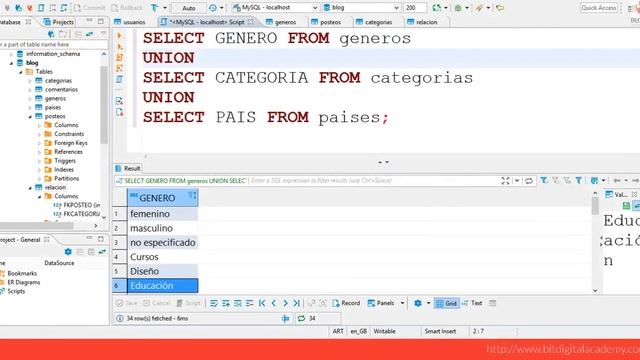Viewport: 640px width, 360px height.
Task: Click the maximize result panel icon
Action: pos(505,180)
